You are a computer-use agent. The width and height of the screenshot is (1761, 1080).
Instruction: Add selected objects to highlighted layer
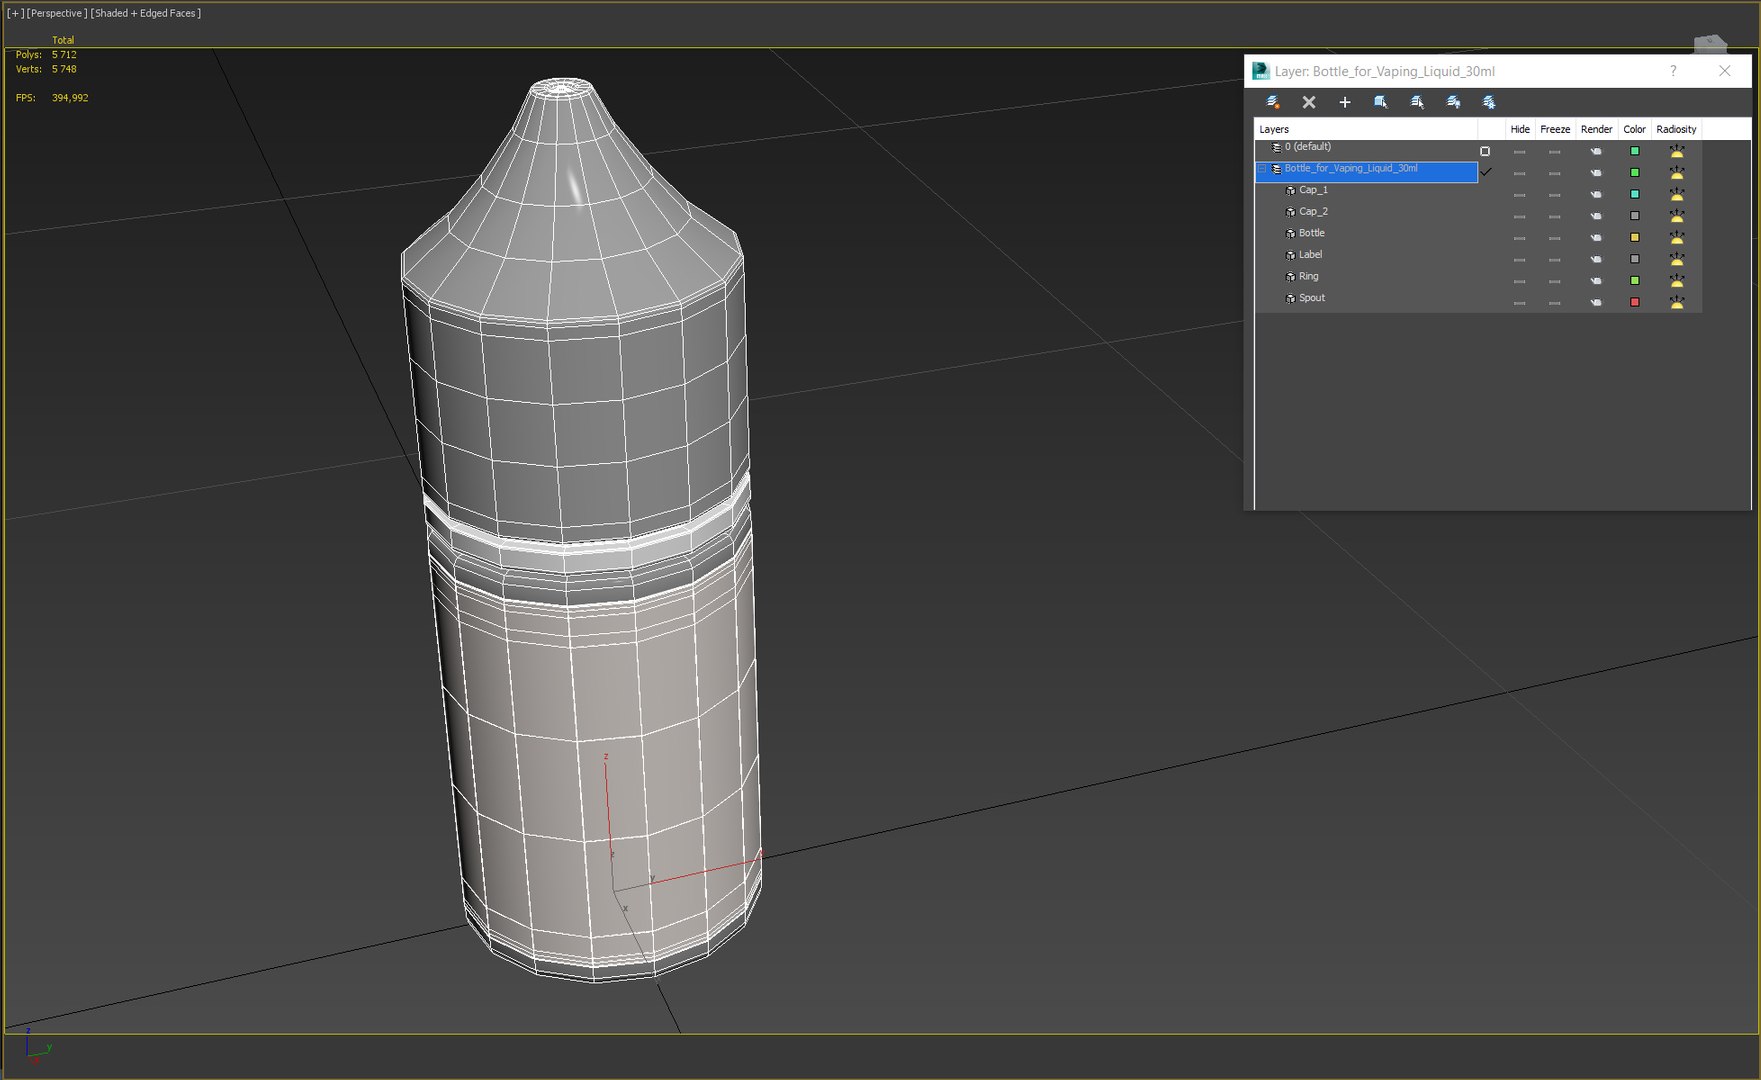pyautogui.click(x=1344, y=102)
